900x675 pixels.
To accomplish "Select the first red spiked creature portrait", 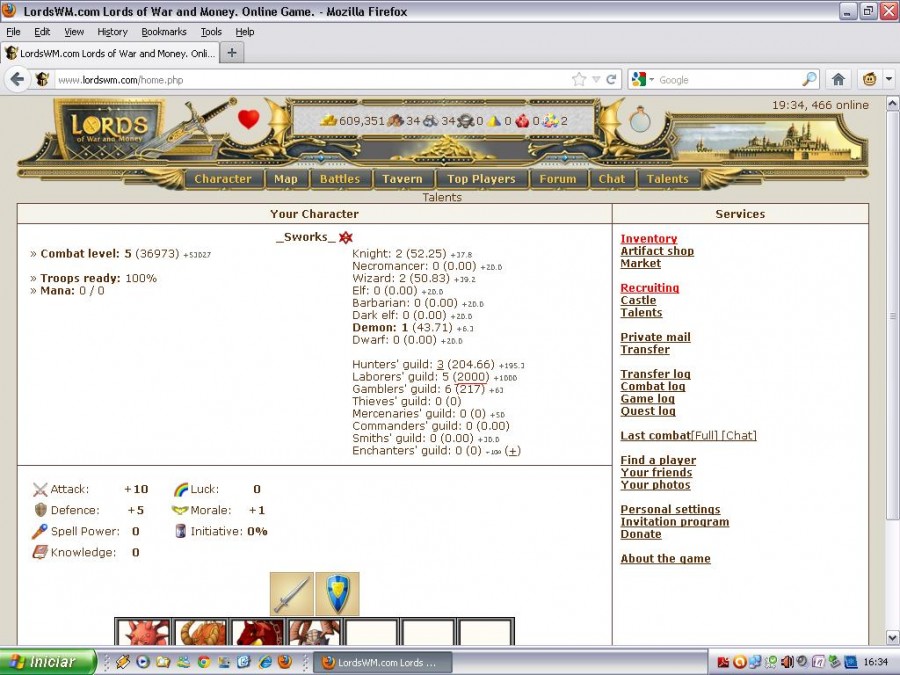I will (x=143, y=632).
